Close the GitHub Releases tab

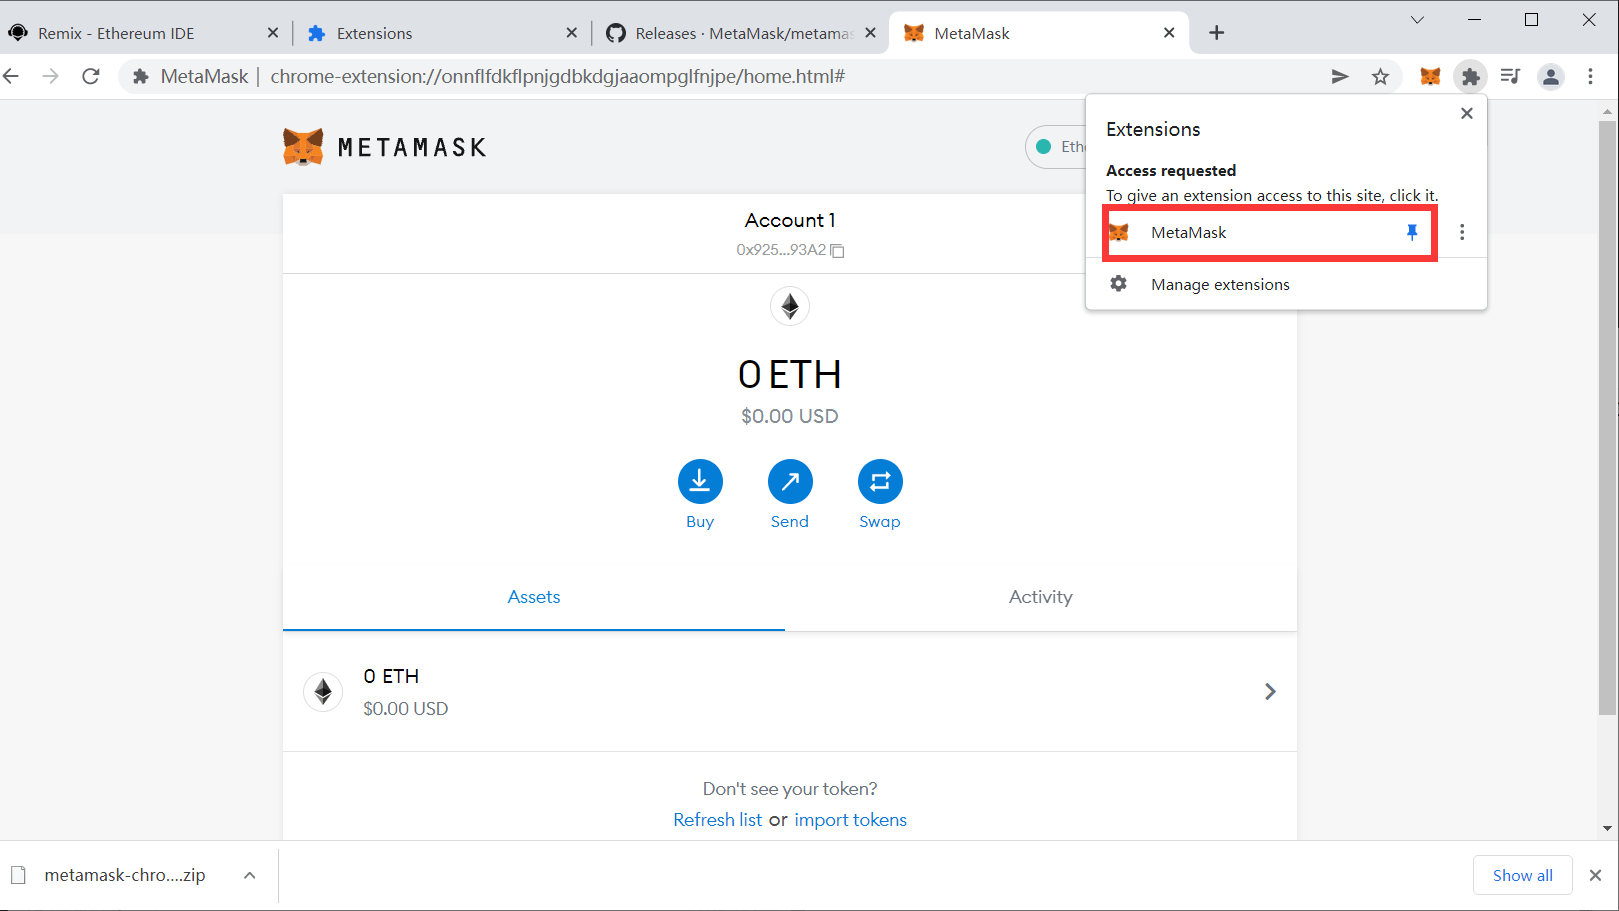[870, 33]
